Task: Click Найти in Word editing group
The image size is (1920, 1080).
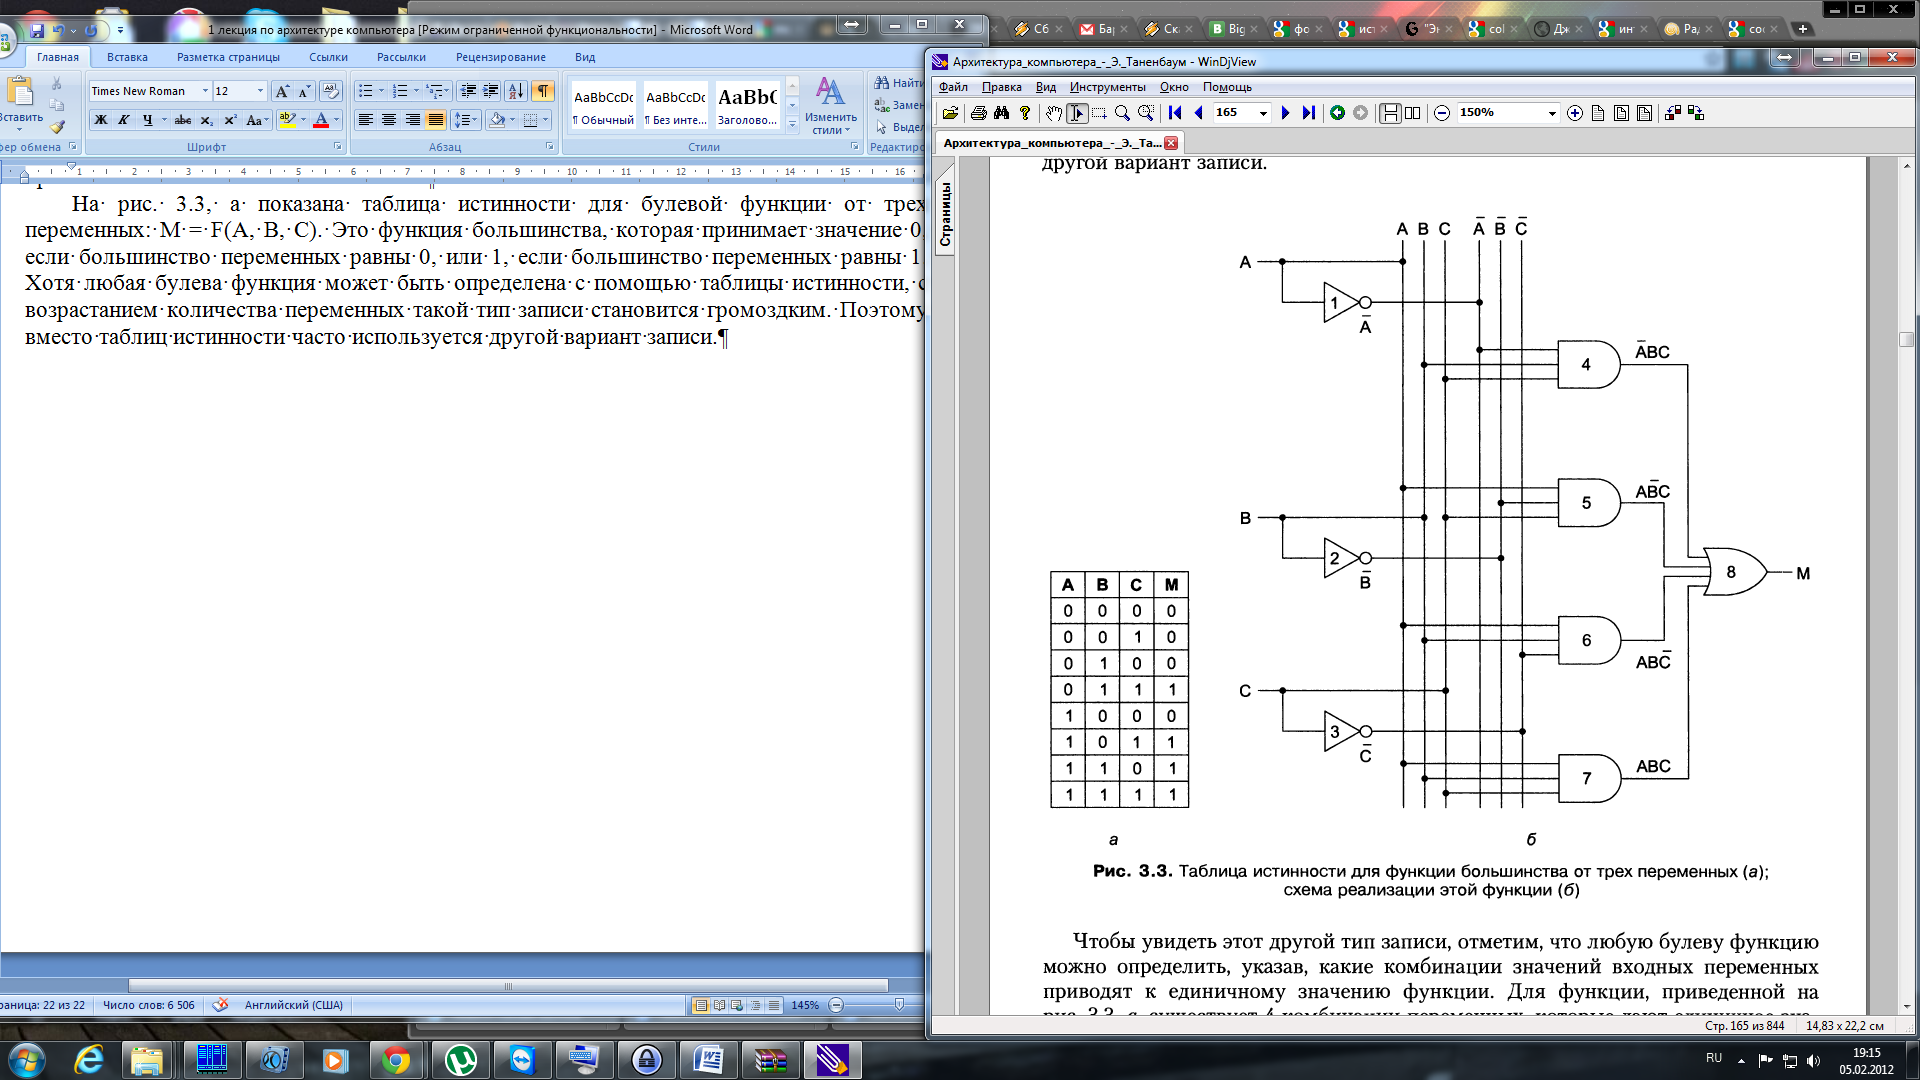Action: [x=898, y=83]
